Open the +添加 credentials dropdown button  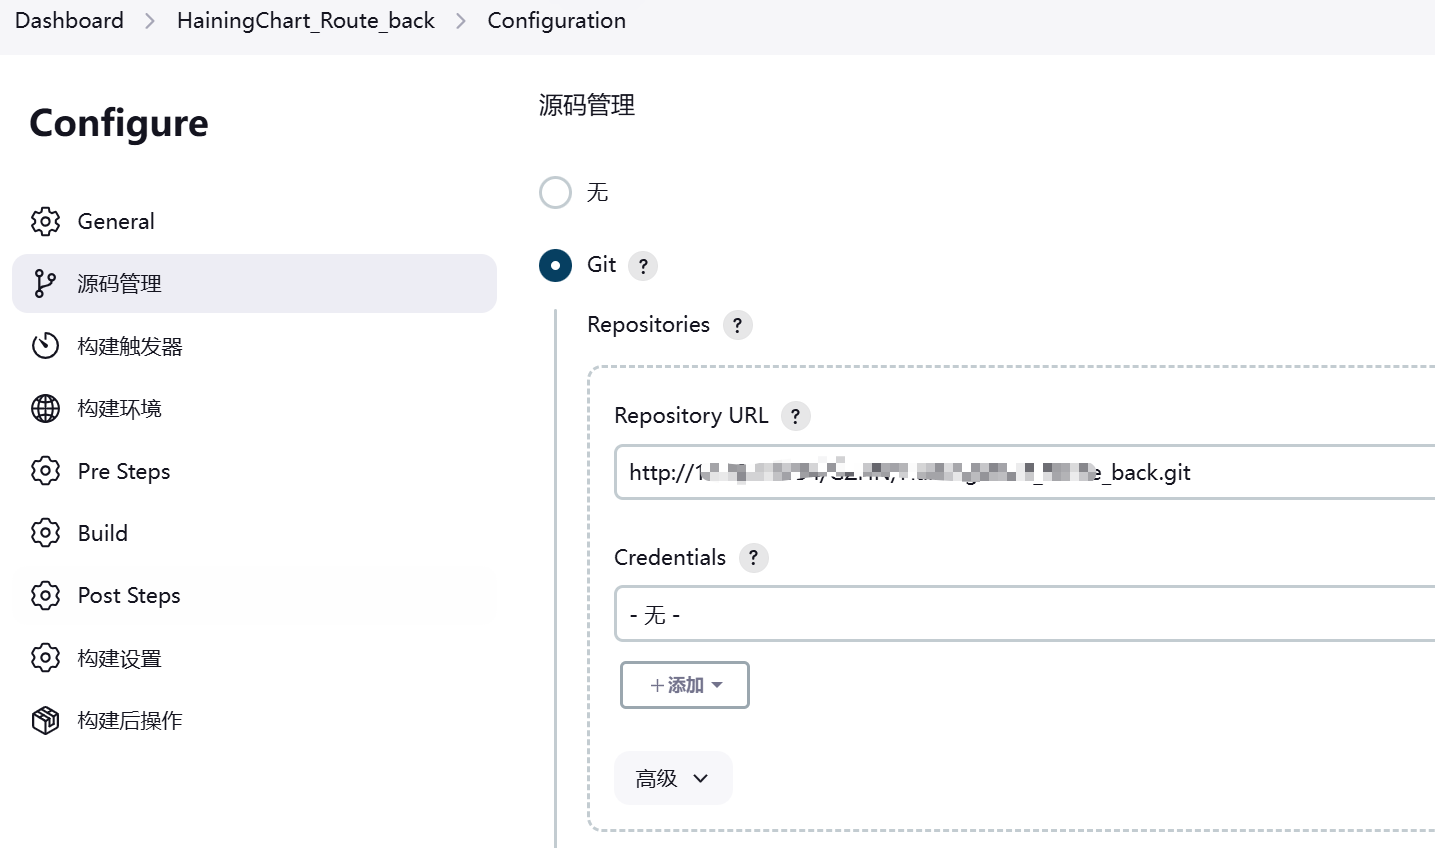pyautogui.click(x=685, y=685)
